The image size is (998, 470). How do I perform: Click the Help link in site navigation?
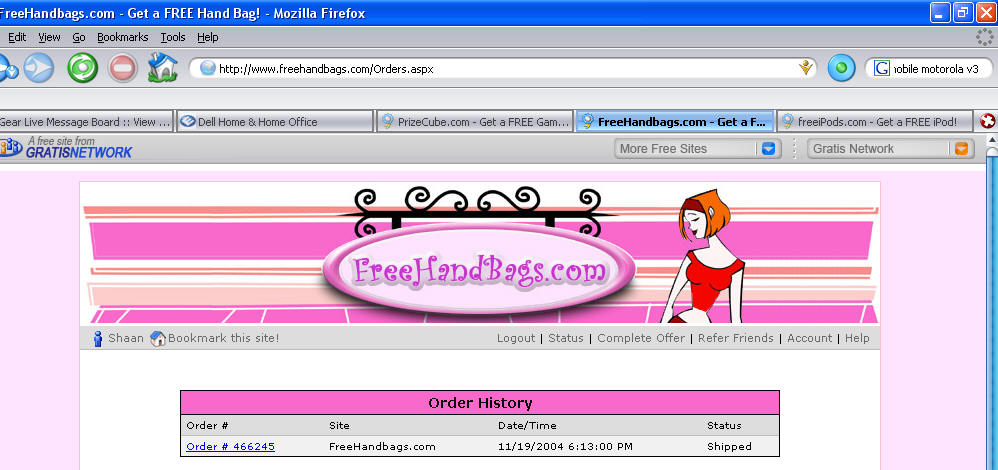click(x=857, y=338)
